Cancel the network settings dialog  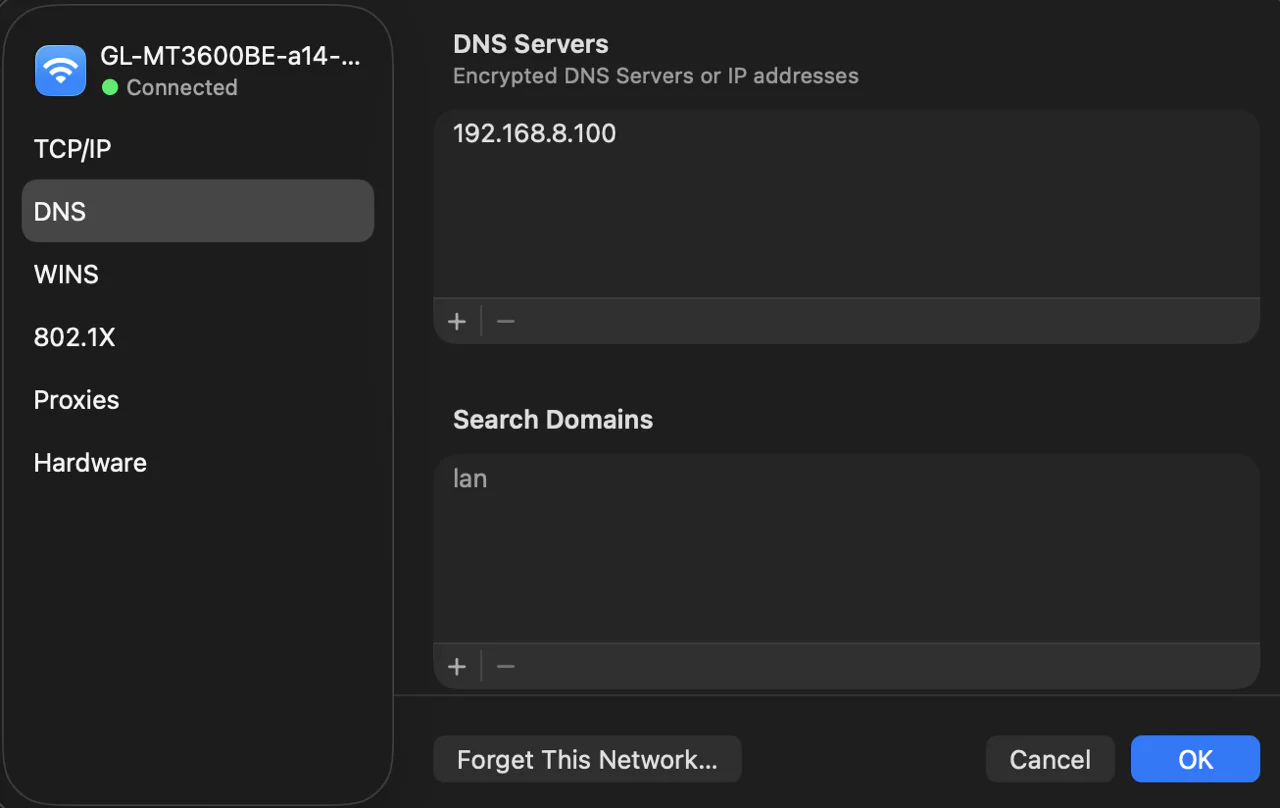click(x=1050, y=759)
